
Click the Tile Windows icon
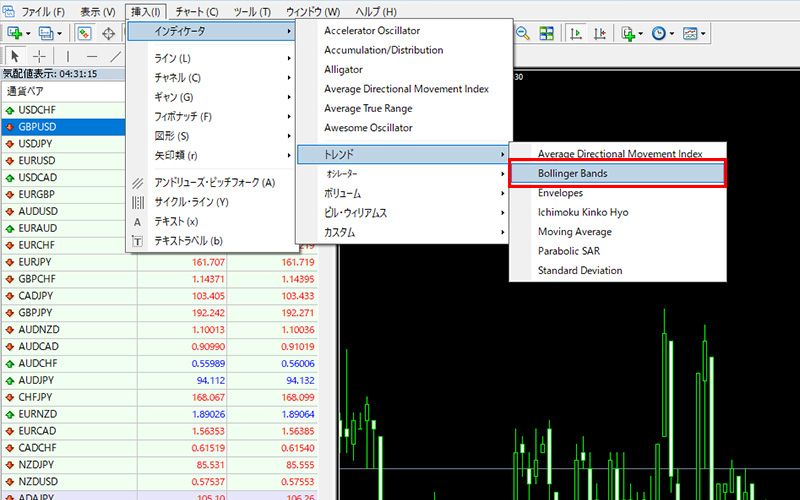(x=547, y=33)
